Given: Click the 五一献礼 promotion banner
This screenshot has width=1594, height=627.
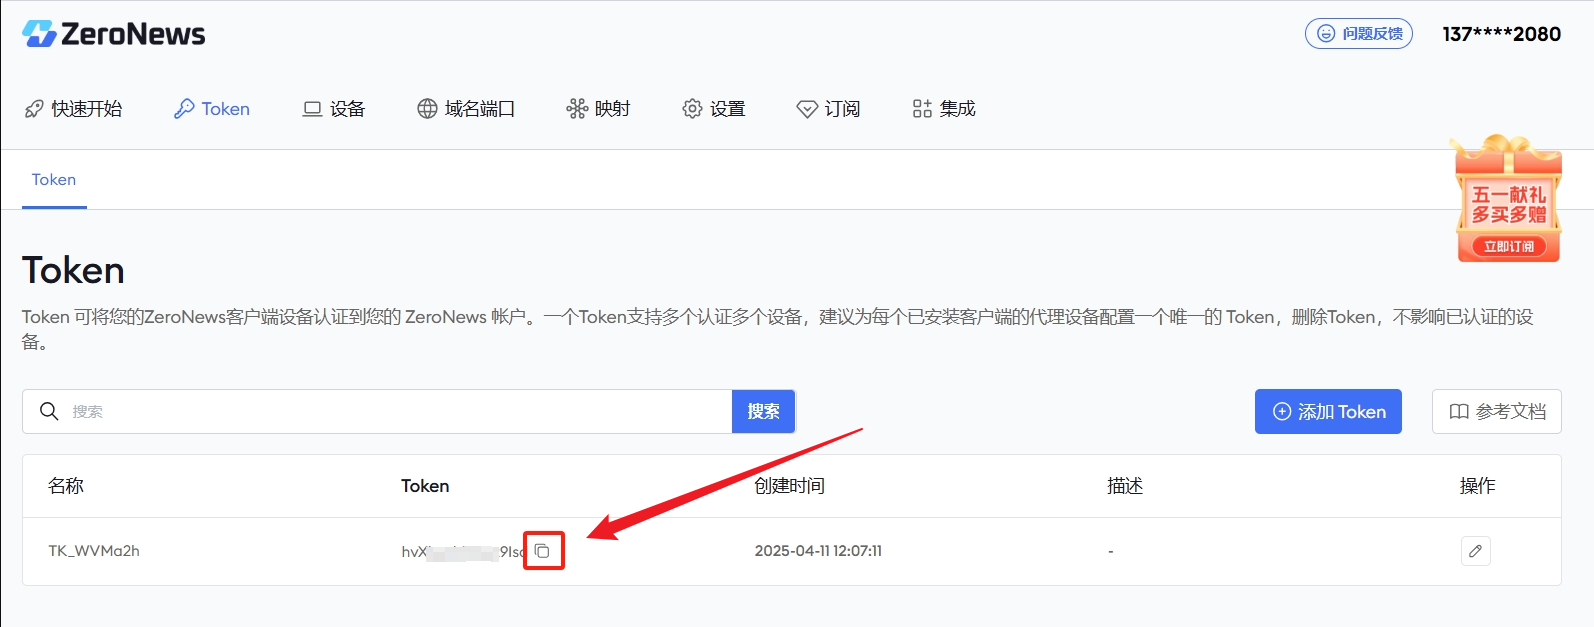Looking at the screenshot, I should (1508, 198).
